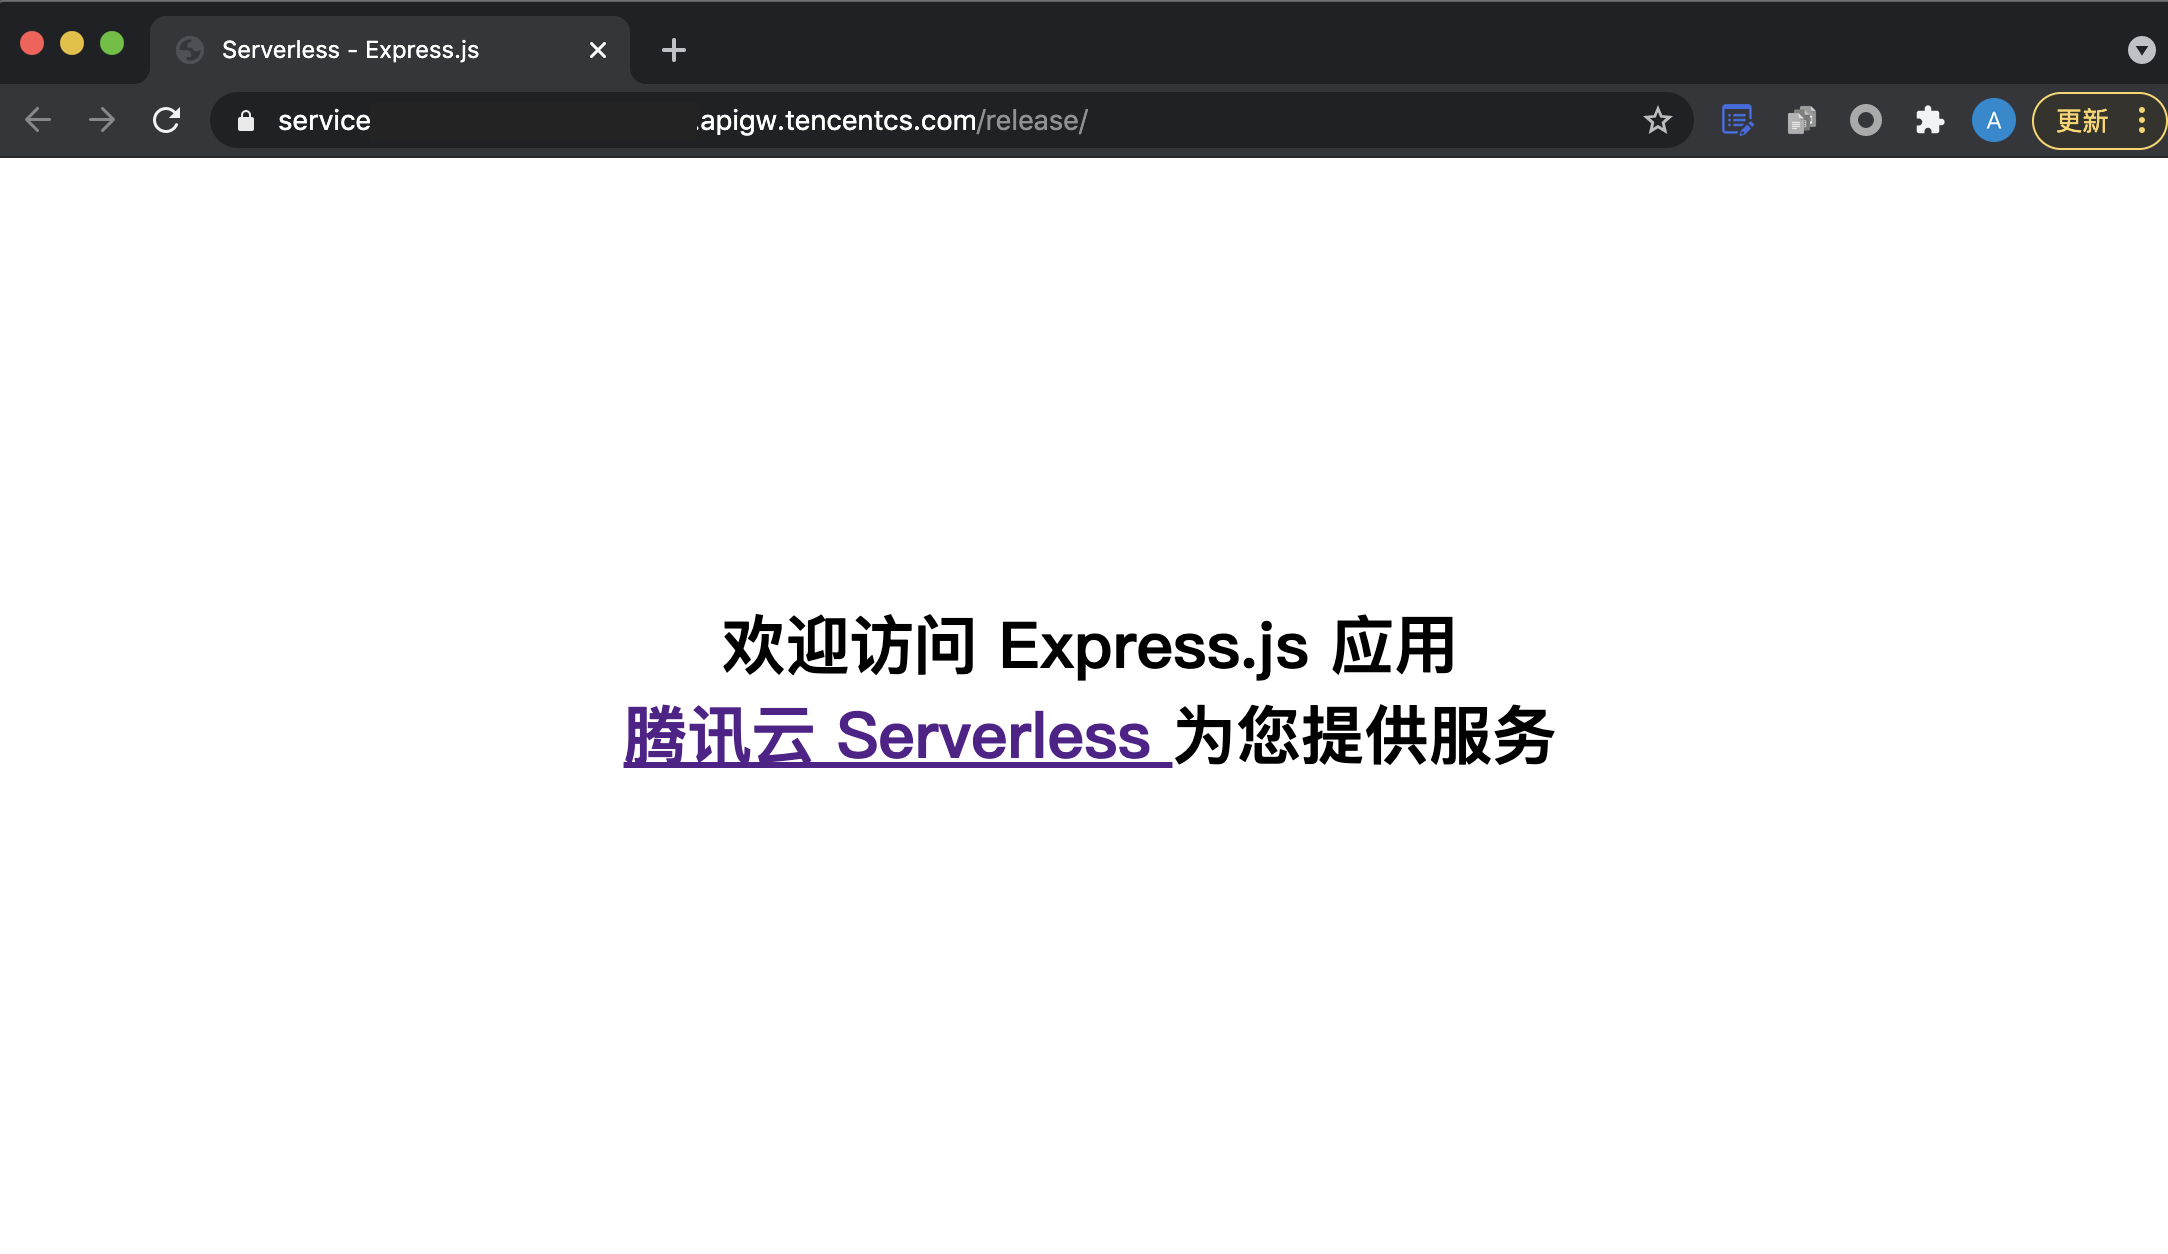Viewport: 2168px width, 1254px height.
Task: Open the tab search dropdown arrow
Action: click(x=2141, y=50)
